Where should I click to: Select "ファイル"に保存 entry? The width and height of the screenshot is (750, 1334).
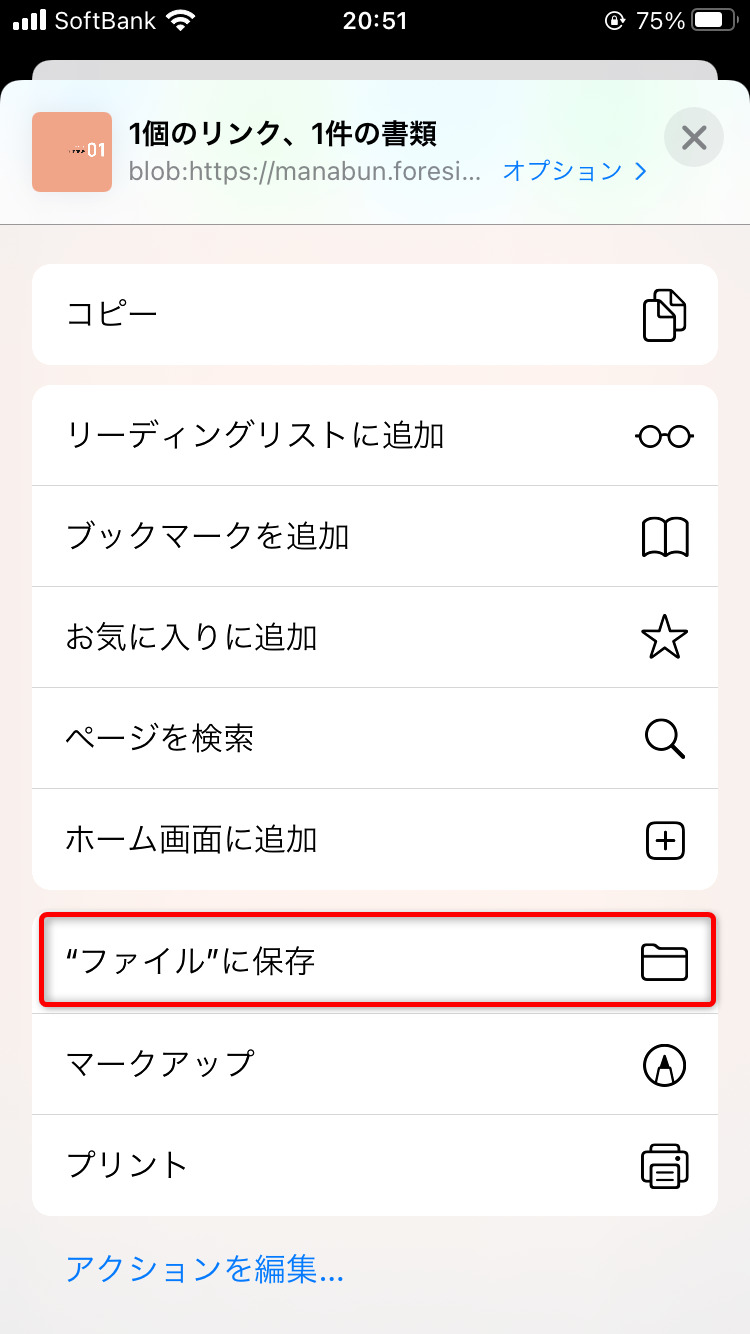coord(375,961)
